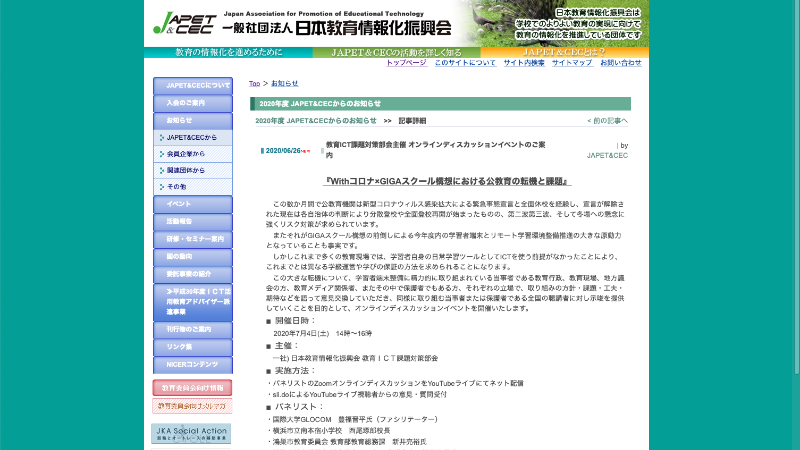The image size is (800, 450).
Task: Select 会員企業から in the sidebar submenu
Action: pos(192,154)
